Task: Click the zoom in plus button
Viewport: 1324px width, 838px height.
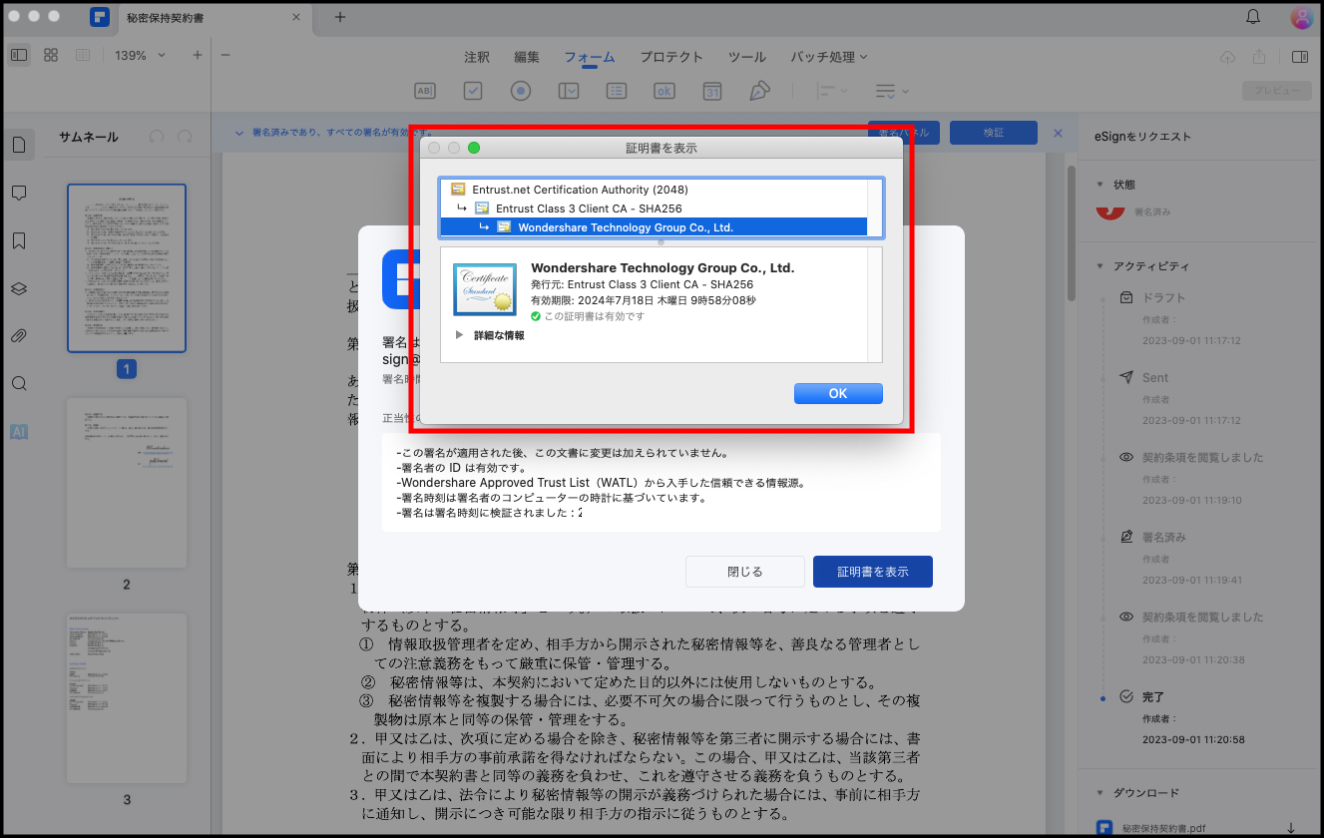Action: 197,55
